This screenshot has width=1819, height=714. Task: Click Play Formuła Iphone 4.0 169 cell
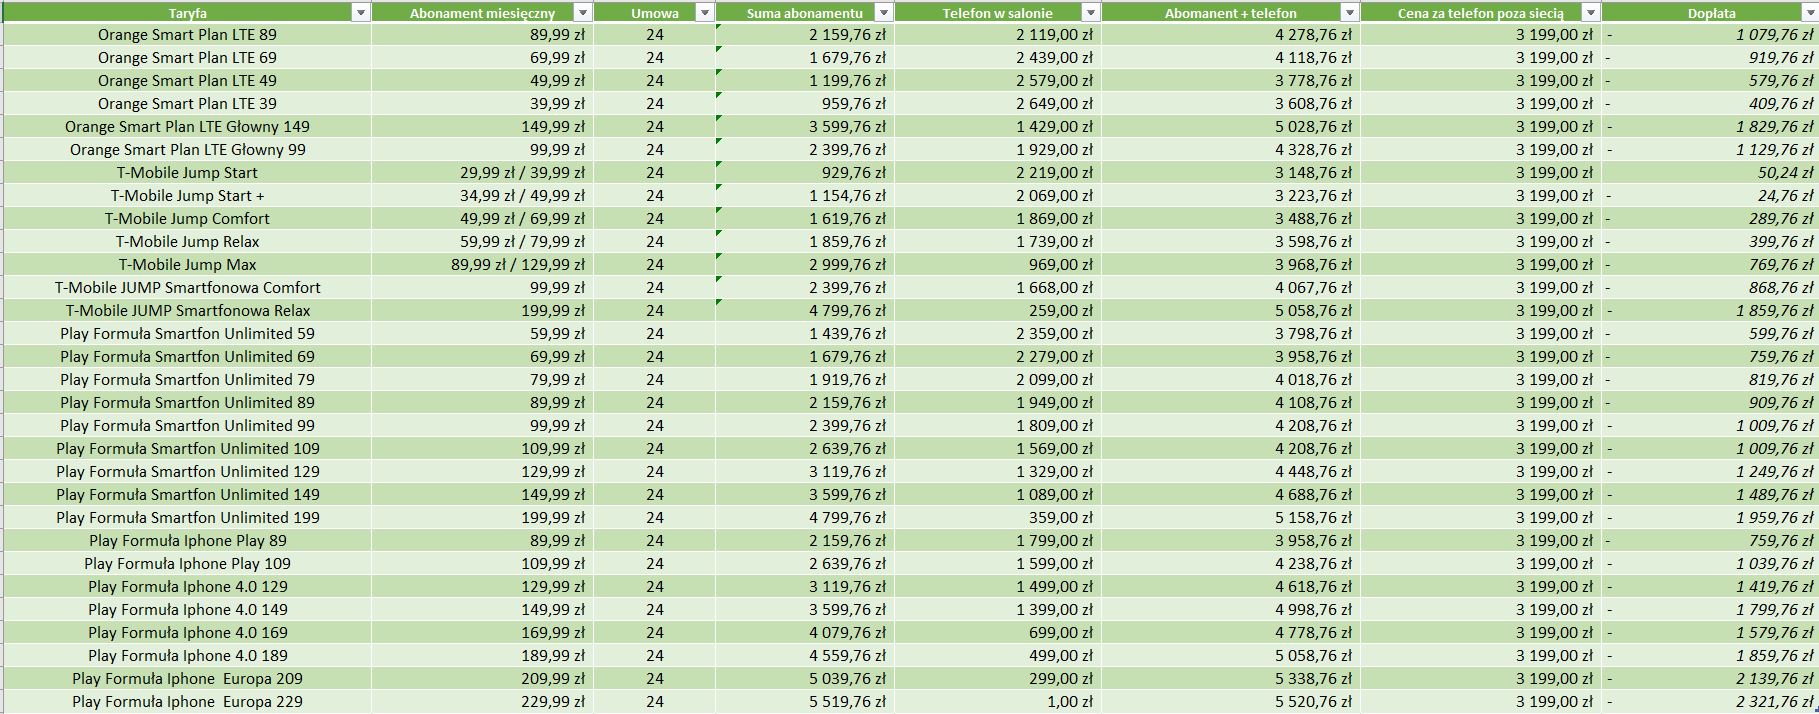point(187,632)
